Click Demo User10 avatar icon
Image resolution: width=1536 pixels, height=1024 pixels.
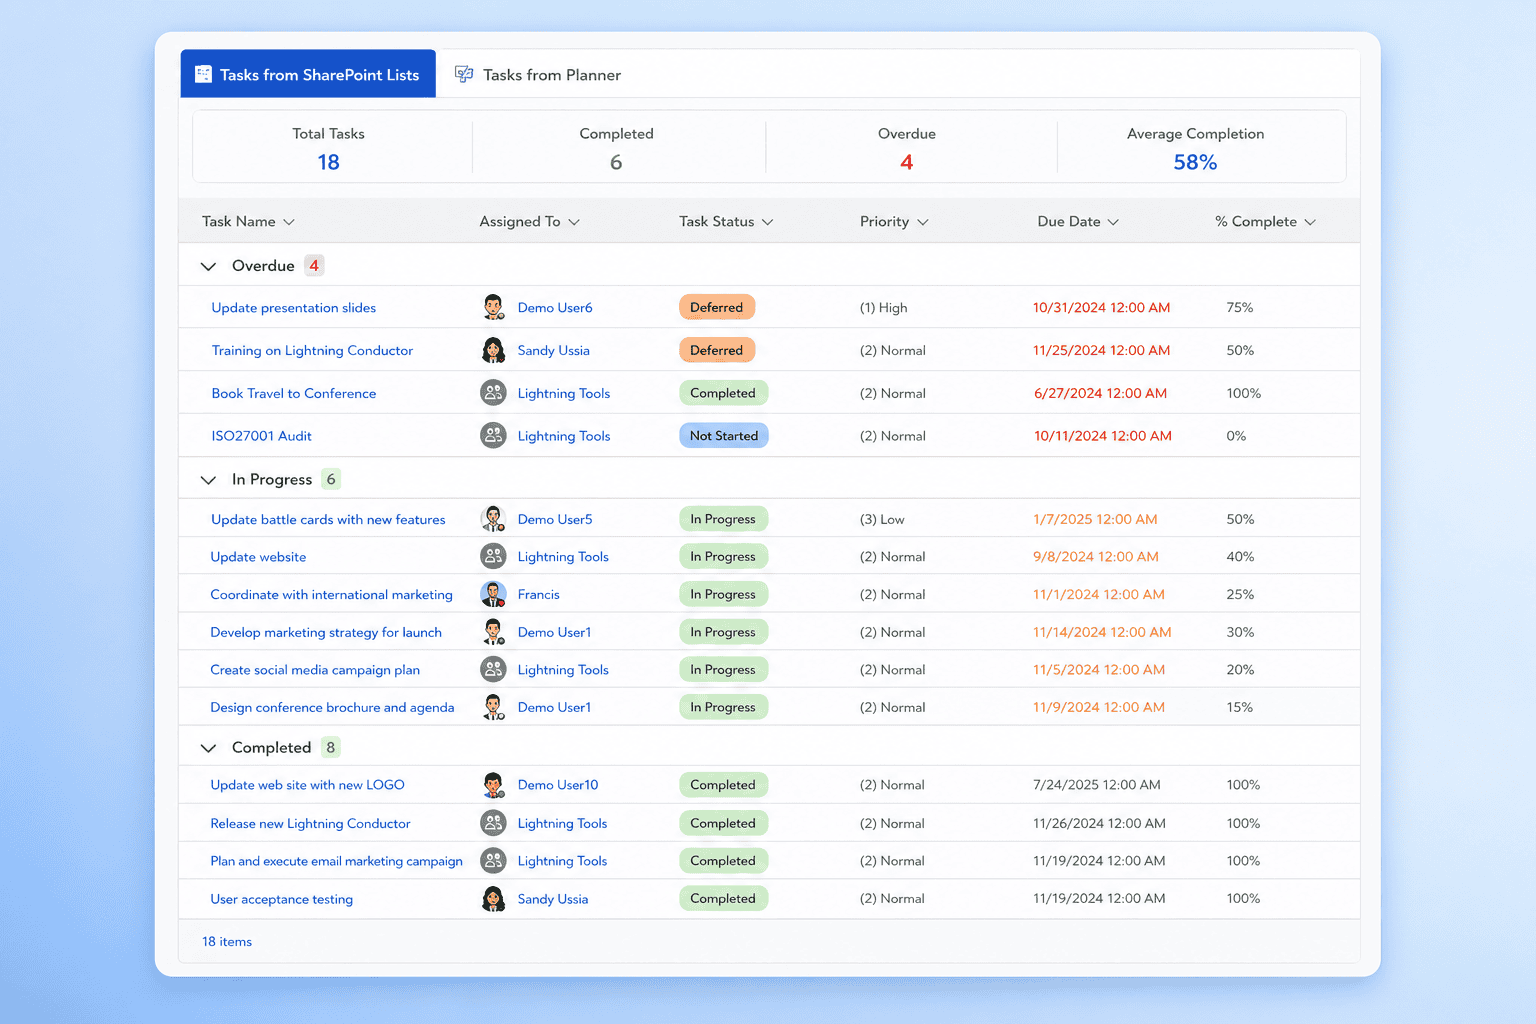(493, 785)
